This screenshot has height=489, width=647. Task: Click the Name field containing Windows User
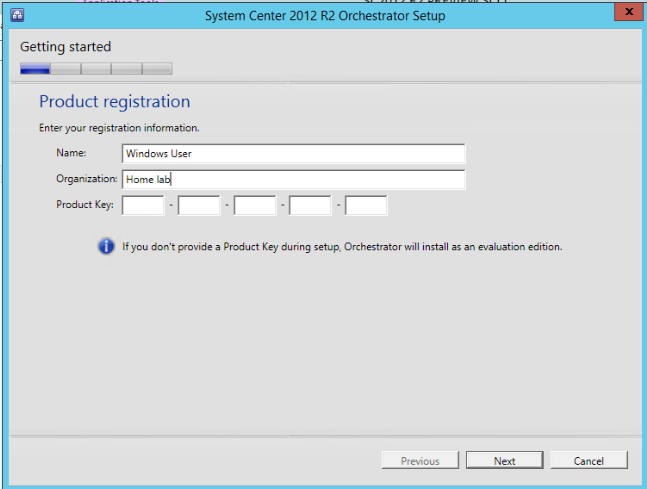pyautogui.click(x=293, y=154)
